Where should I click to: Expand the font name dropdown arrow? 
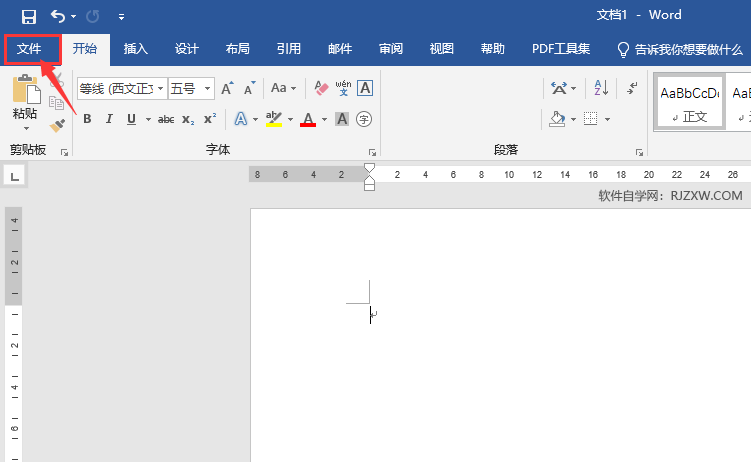160,89
